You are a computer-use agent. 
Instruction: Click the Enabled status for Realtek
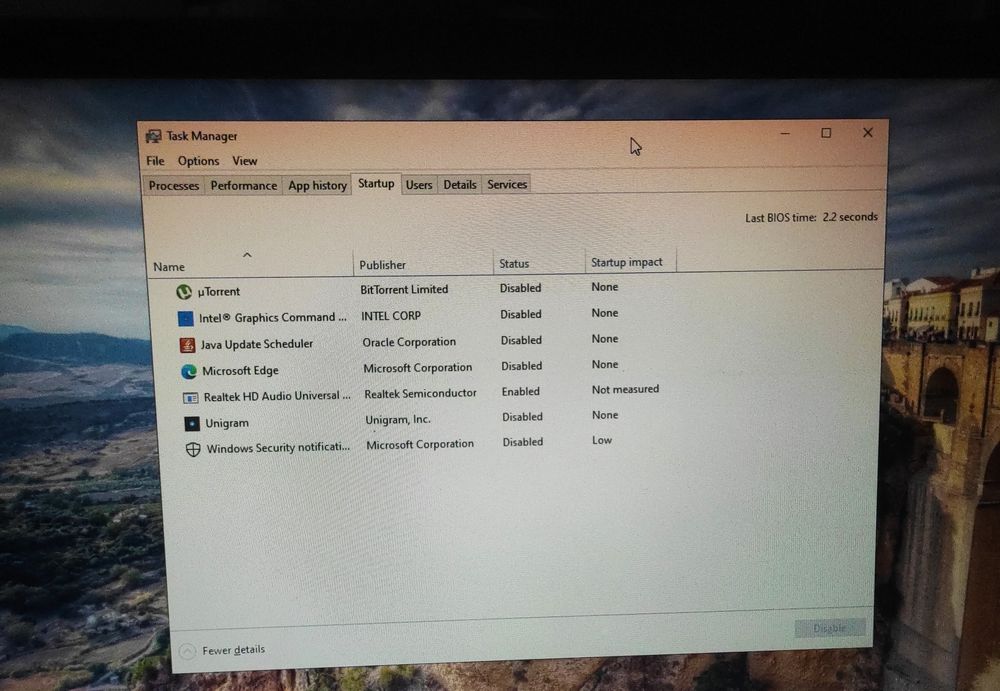(520, 392)
